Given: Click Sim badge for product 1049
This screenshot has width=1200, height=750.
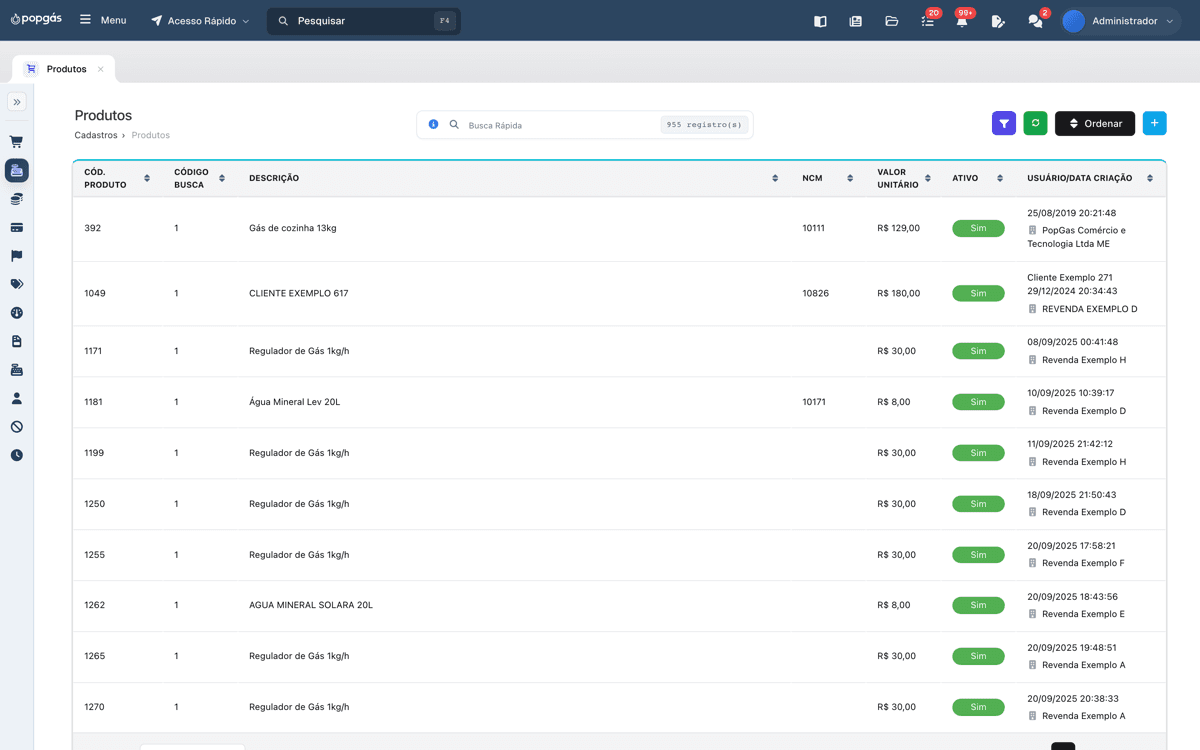Looking at the screenshot, I should [x=978, y=293].
